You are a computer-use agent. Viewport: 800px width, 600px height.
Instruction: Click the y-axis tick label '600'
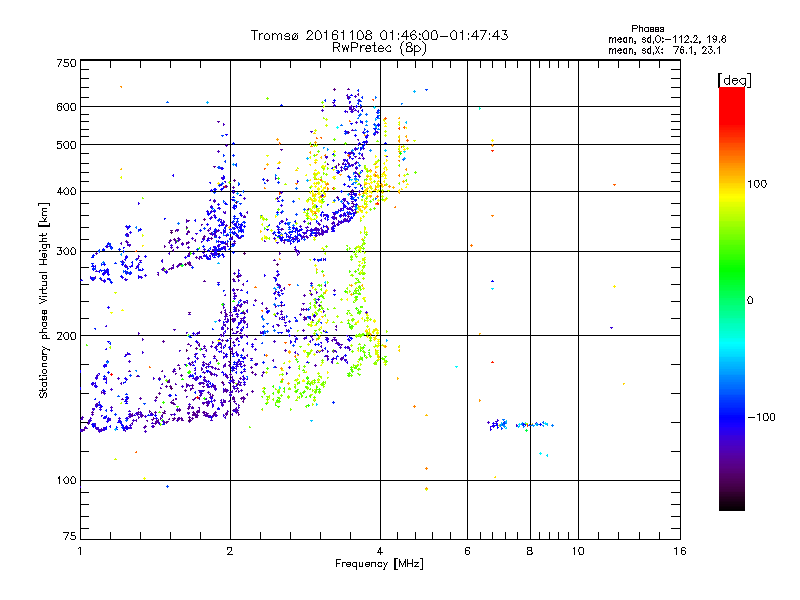click(x=66, y=107)
